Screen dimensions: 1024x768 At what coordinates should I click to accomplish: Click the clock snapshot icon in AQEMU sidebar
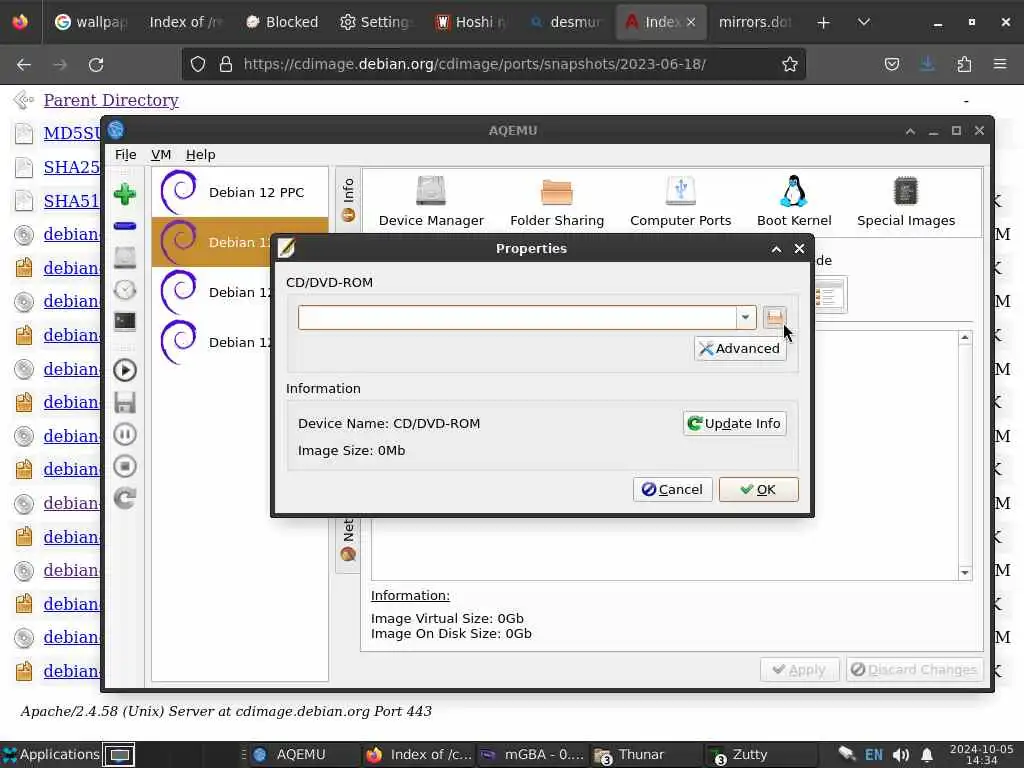click(125, 289)
